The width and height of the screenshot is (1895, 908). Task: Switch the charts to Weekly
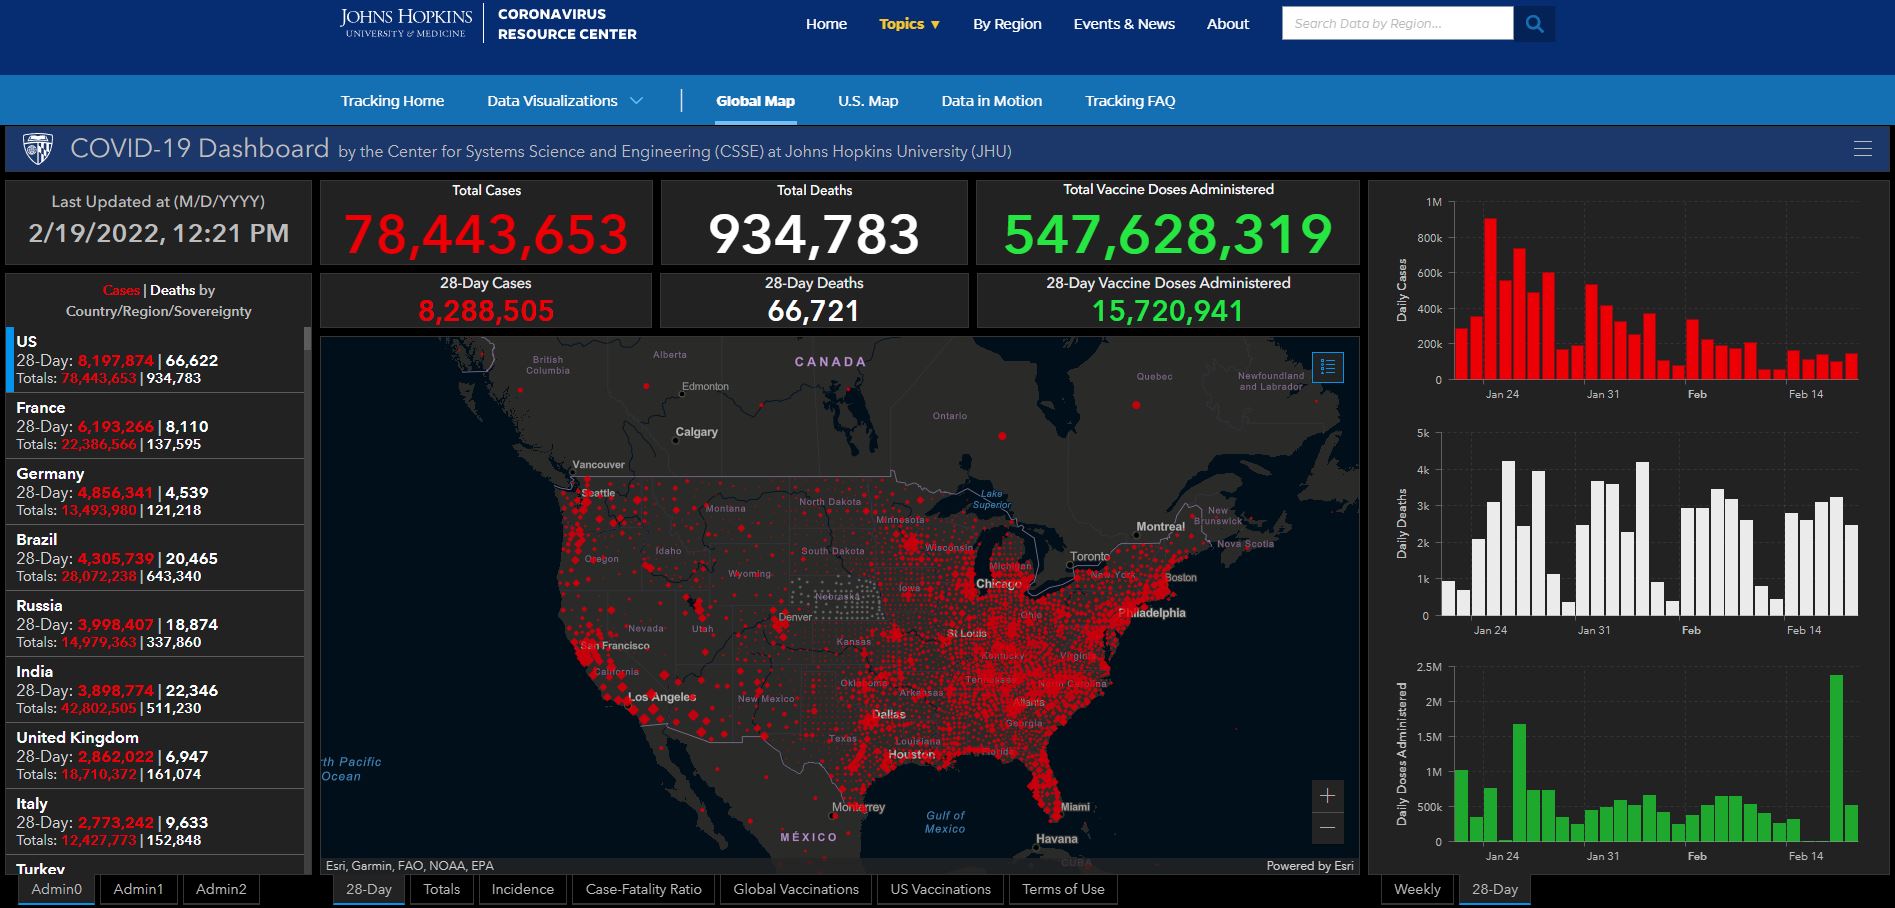click(x=1417, y=889)
